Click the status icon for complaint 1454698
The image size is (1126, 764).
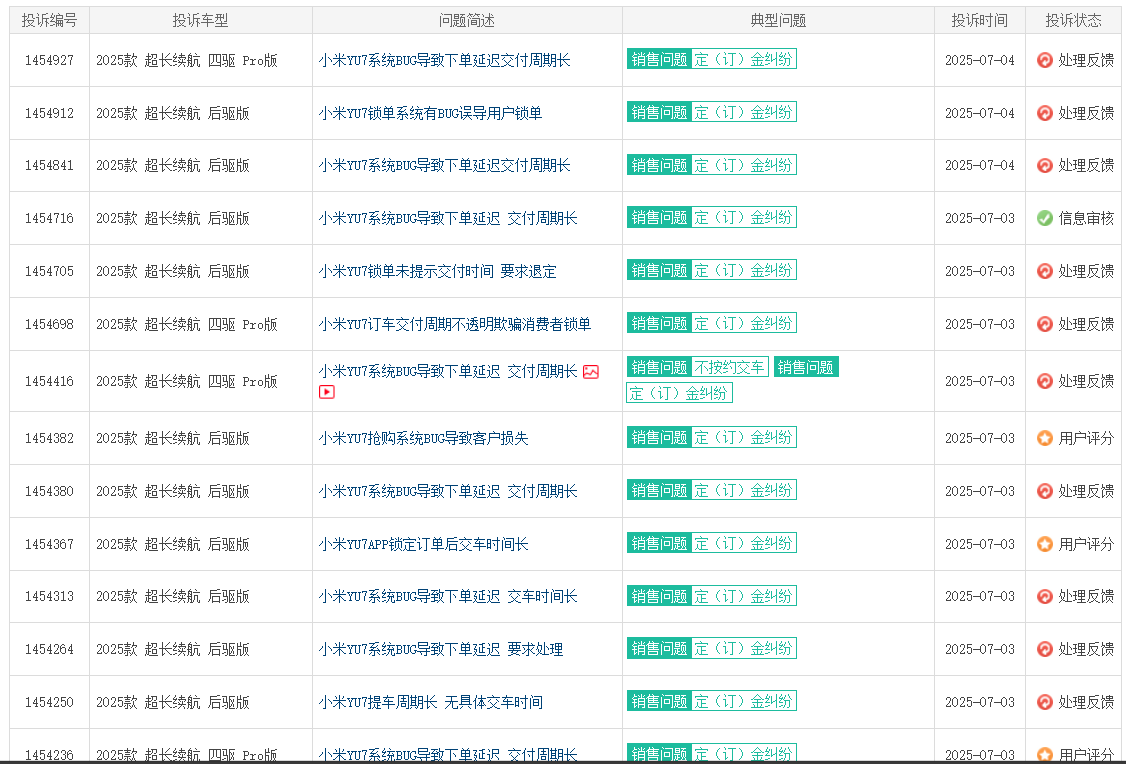point(1045,324)
